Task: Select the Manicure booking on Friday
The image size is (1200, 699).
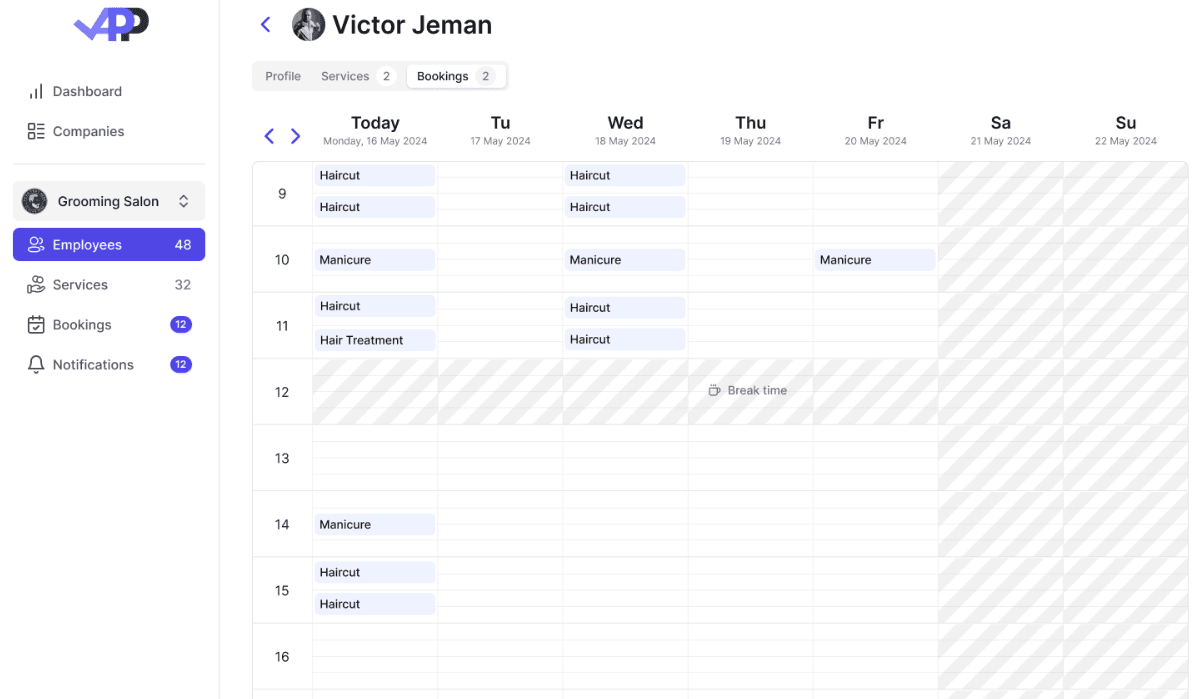Action: coord(874,259)
